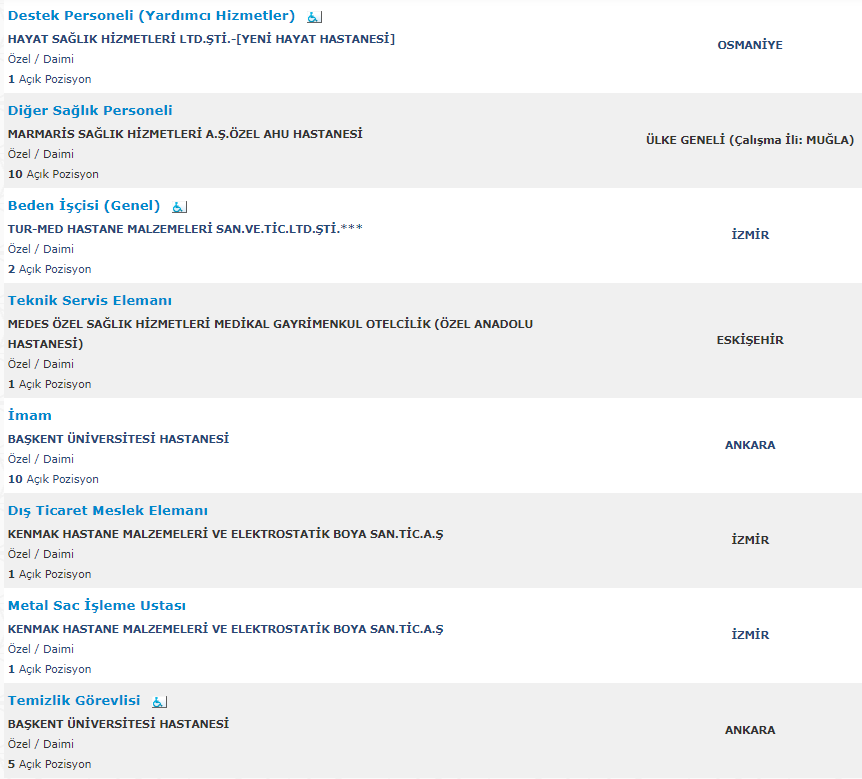This screenshot has width=862, height=779.
Task: Click the Hayat Sağlık Hizmetleri employer name
Action: 201,39
